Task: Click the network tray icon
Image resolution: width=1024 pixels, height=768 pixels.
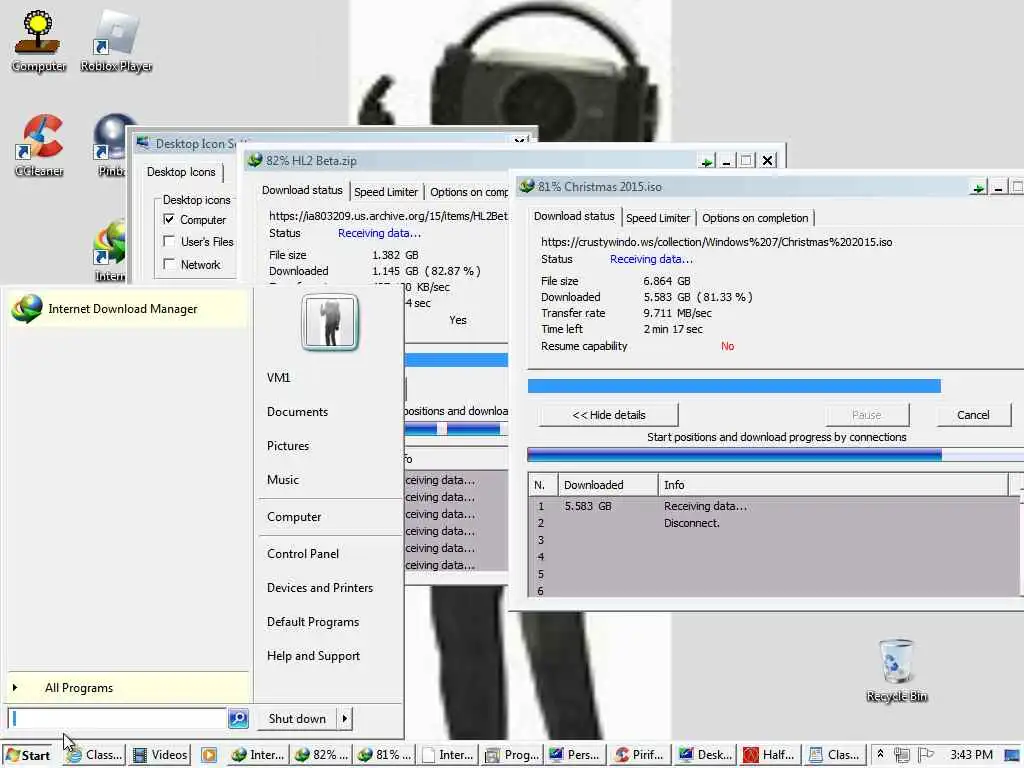Action: point(902,755)
